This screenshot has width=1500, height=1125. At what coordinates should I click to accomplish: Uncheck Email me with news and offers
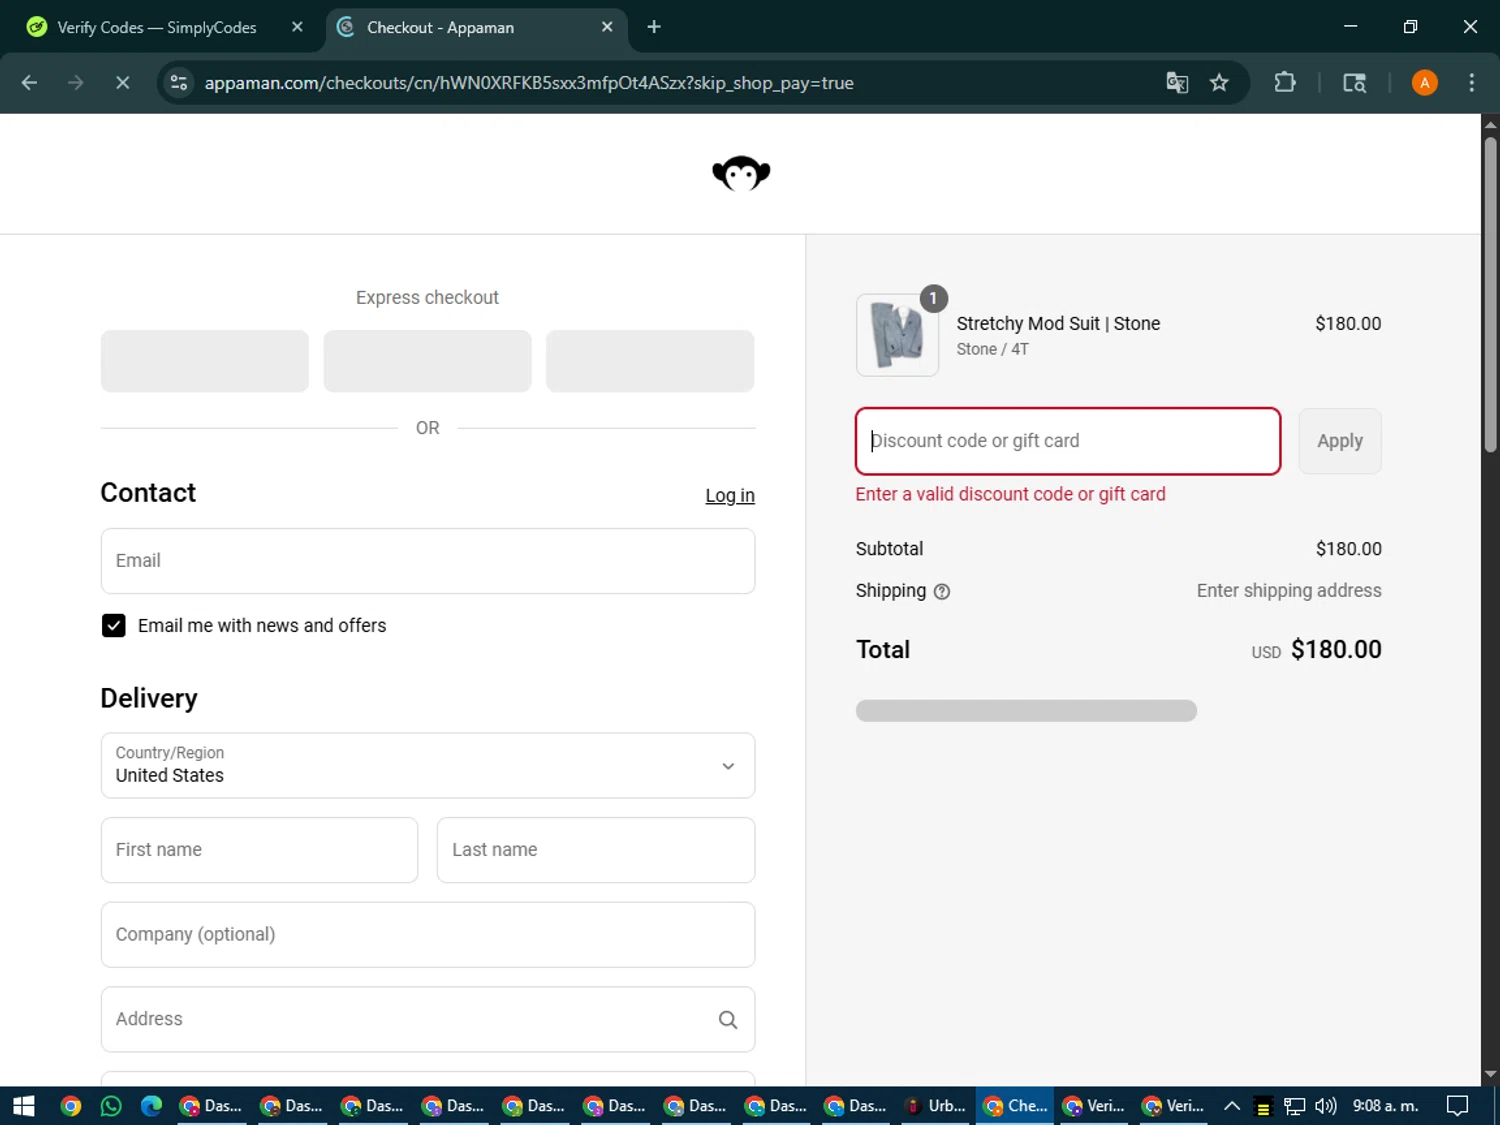point(113,626)
